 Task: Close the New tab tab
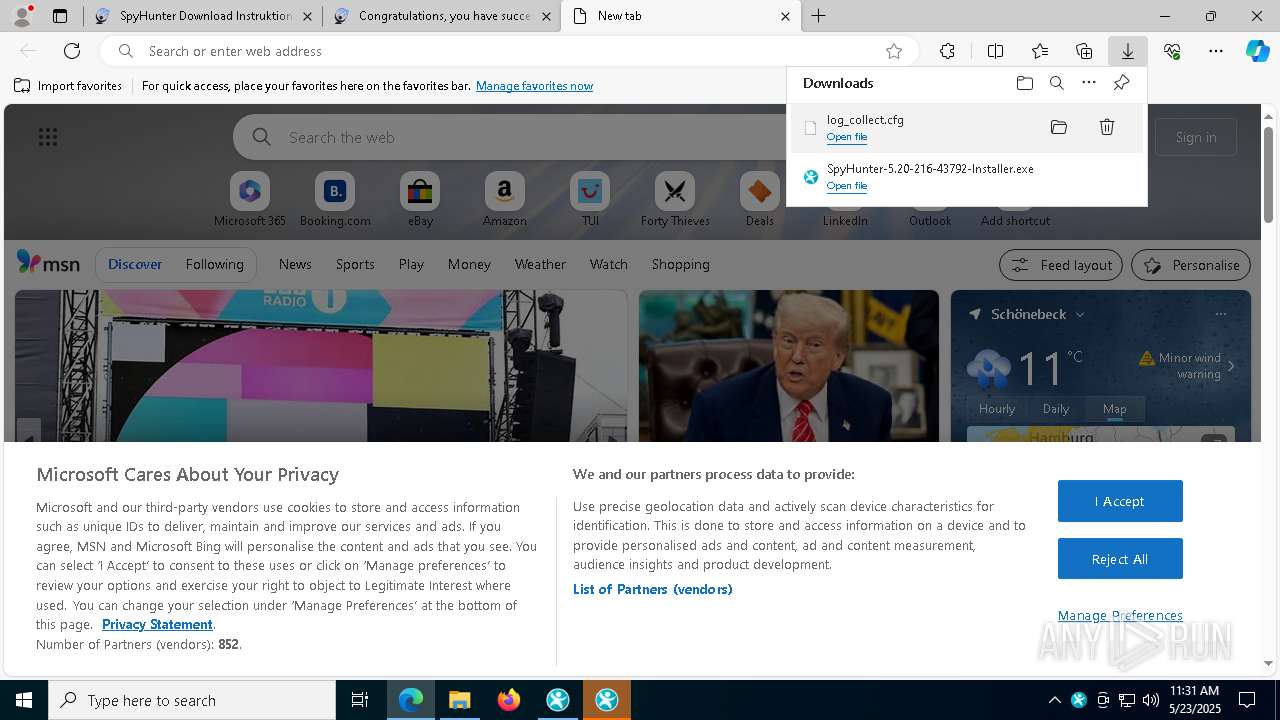(x=785, y=16)
